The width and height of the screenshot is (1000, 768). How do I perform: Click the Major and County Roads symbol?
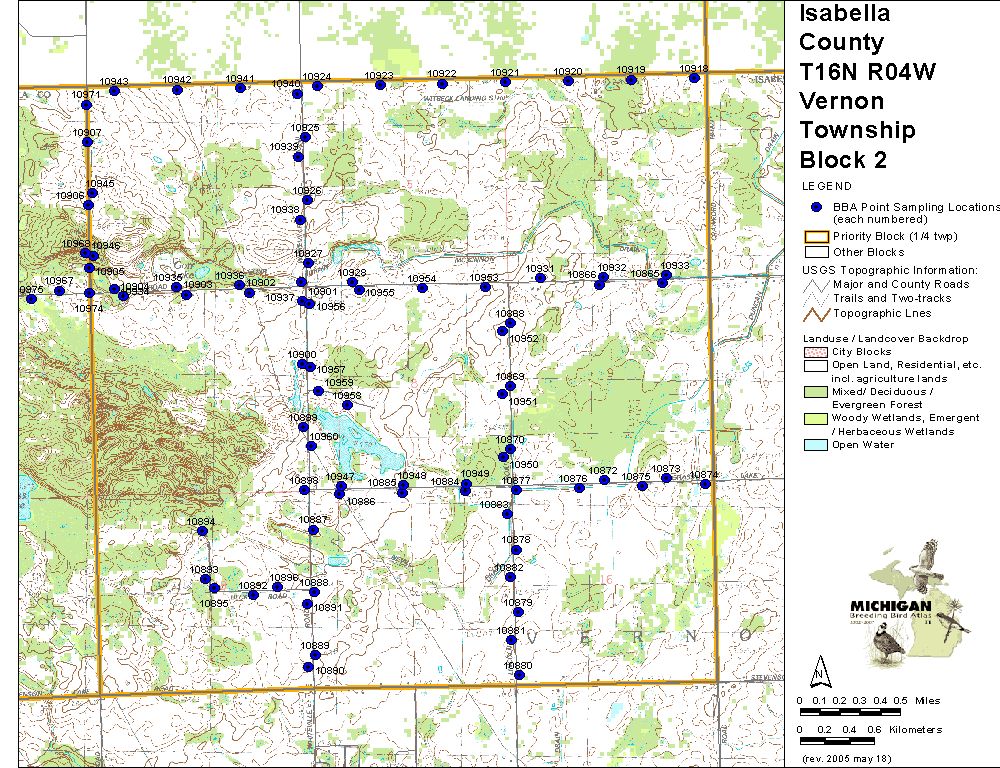pyautogui.click(x=816, y=284)
